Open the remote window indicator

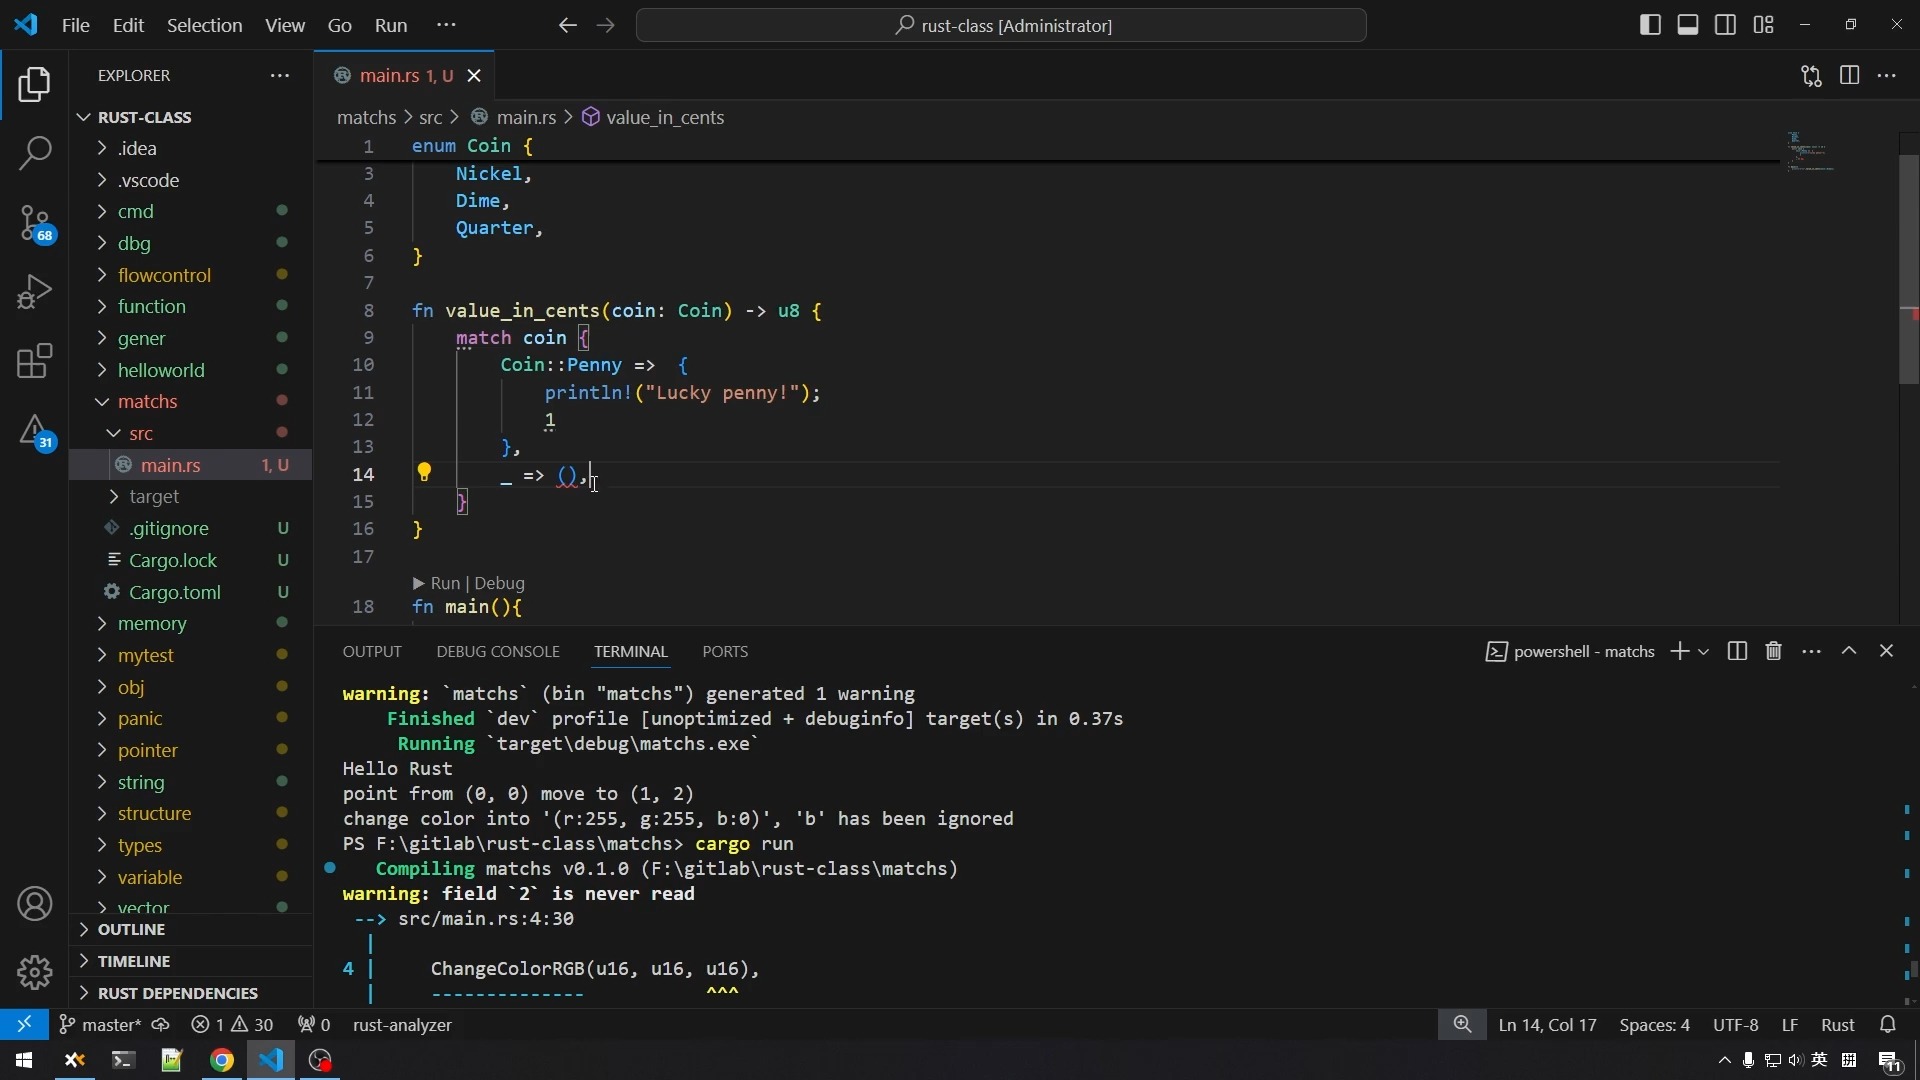pyautogui.click(x=24, y=1025)
